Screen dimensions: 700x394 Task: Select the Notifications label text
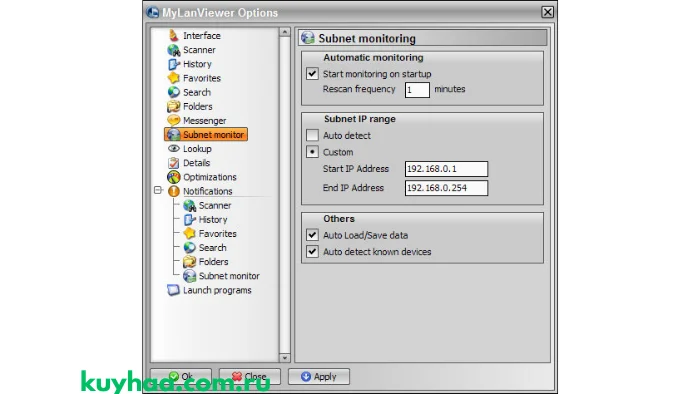click(x=208, y=191)
